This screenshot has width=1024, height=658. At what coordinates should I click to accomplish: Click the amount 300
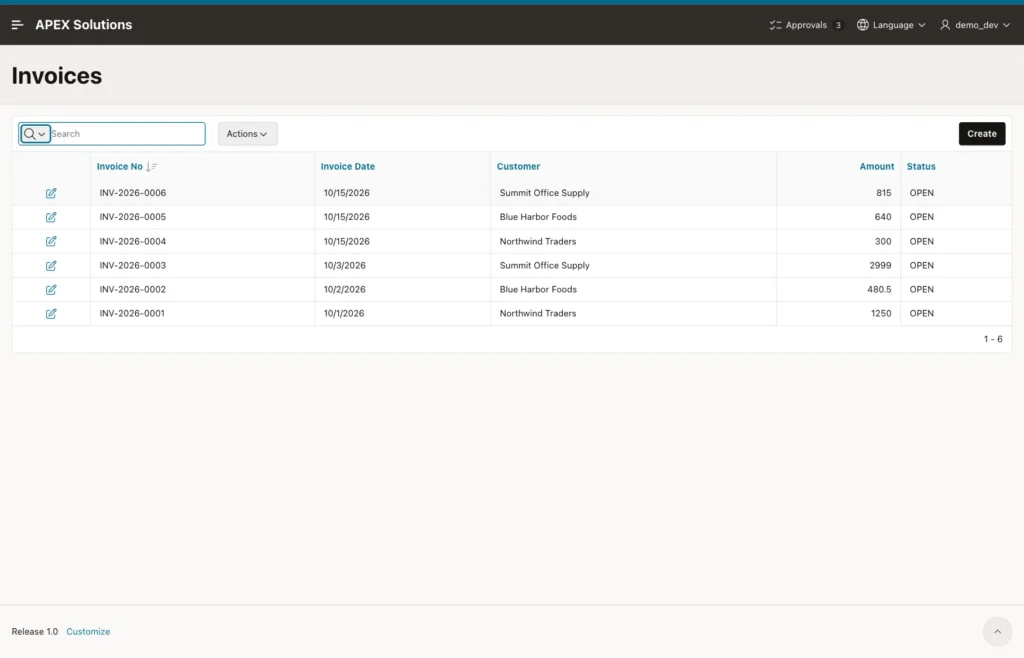coord(883,241)
